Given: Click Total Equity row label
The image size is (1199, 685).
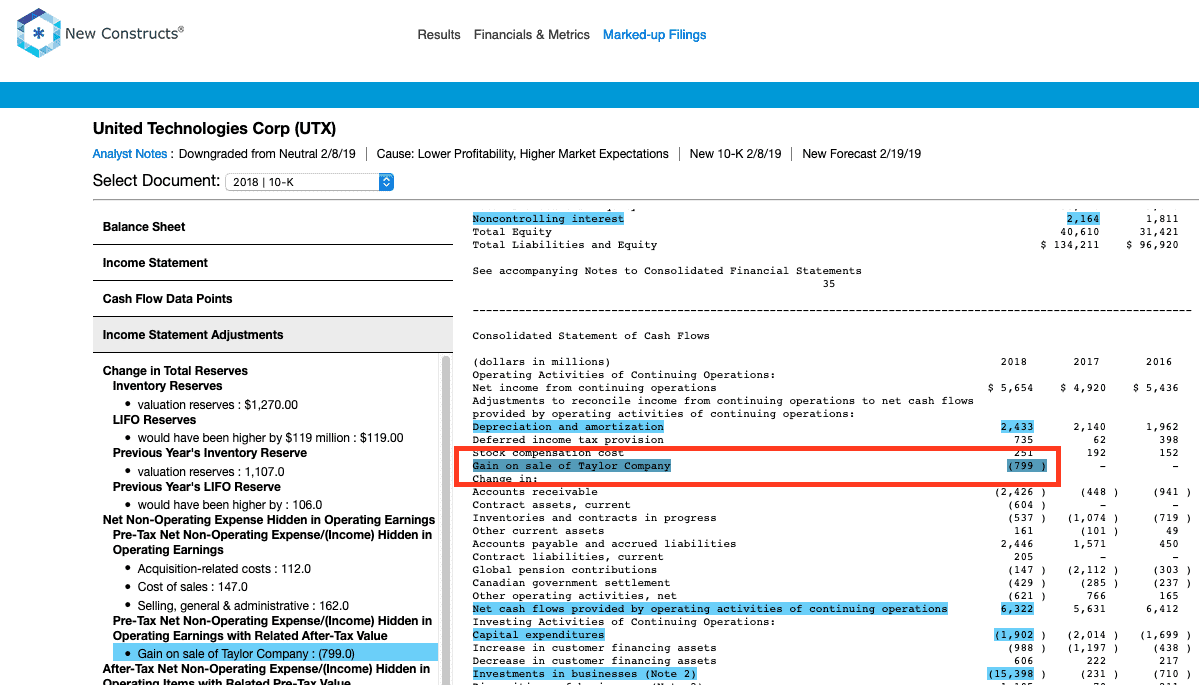Looking at the screenshot, I should (512, 232).
